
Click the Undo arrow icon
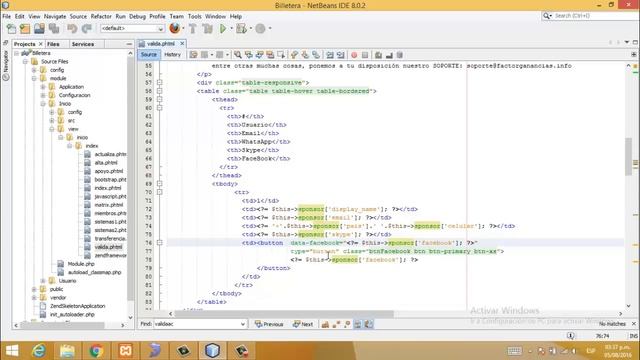(72, 29)
